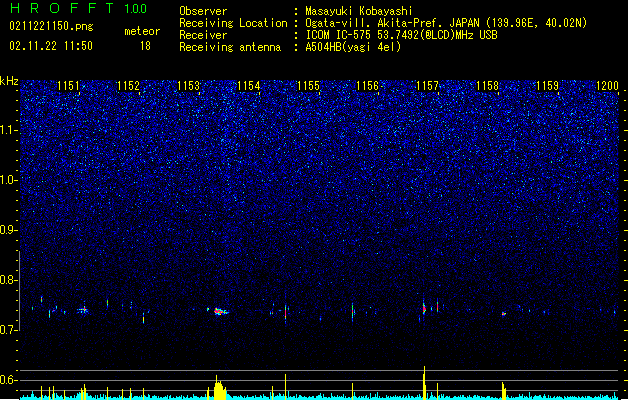Image resolution: width=629 pixels, height=400 pixels.
Task: Click the kHz axis unit label
Action: pos(9,81)
